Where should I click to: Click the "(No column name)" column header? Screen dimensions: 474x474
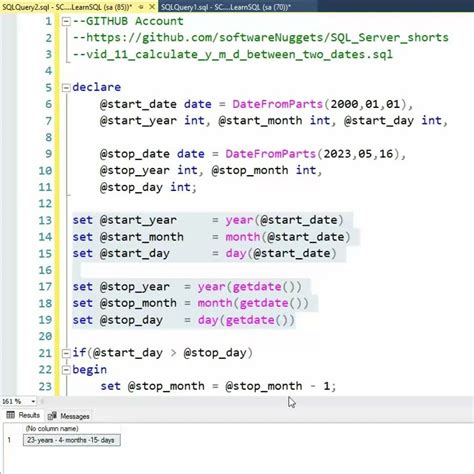pyautogui.click(x=52, y=429)
